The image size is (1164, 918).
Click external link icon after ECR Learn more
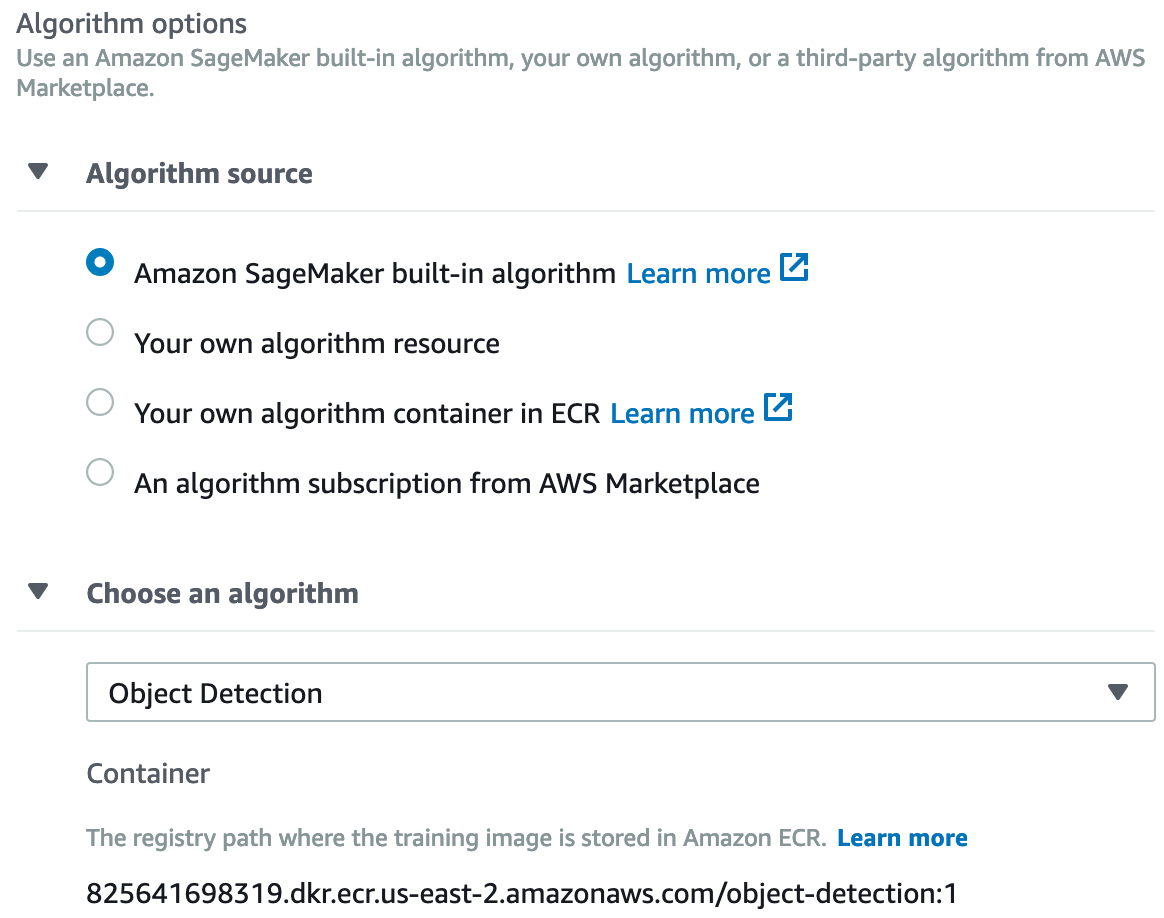(x=778, y=408)
